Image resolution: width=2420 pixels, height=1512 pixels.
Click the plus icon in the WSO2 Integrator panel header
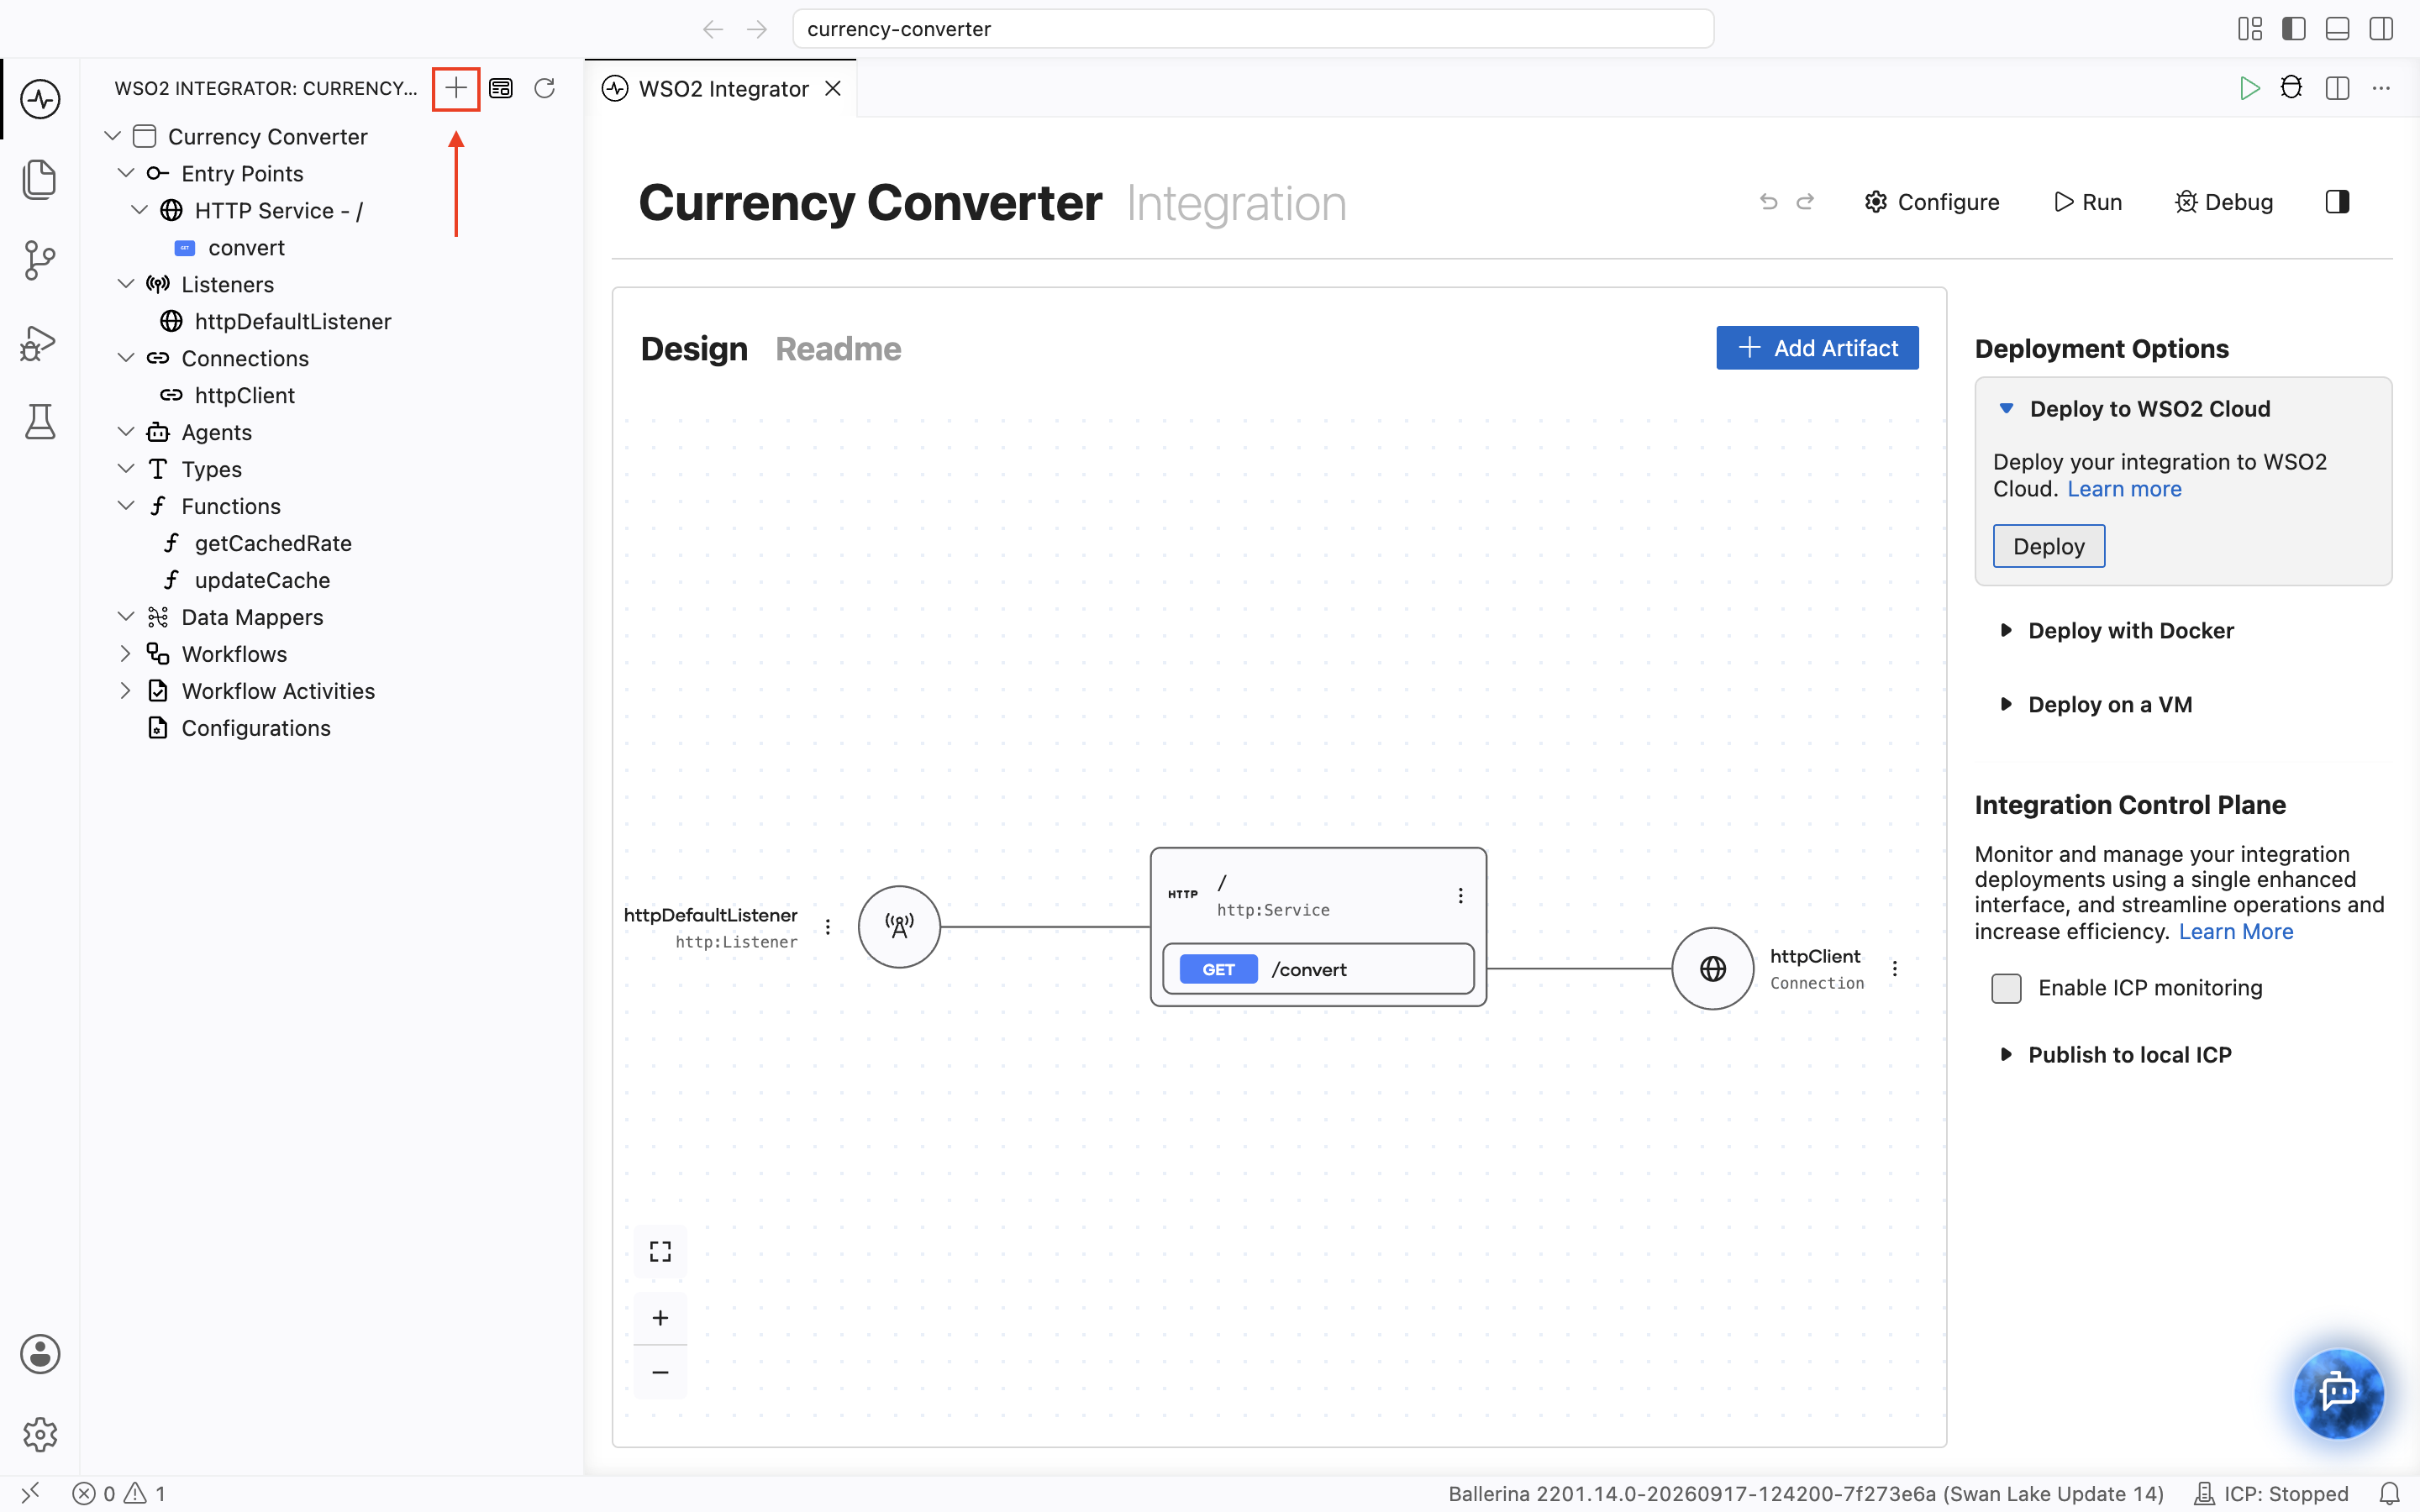click(x=456, y=88)
